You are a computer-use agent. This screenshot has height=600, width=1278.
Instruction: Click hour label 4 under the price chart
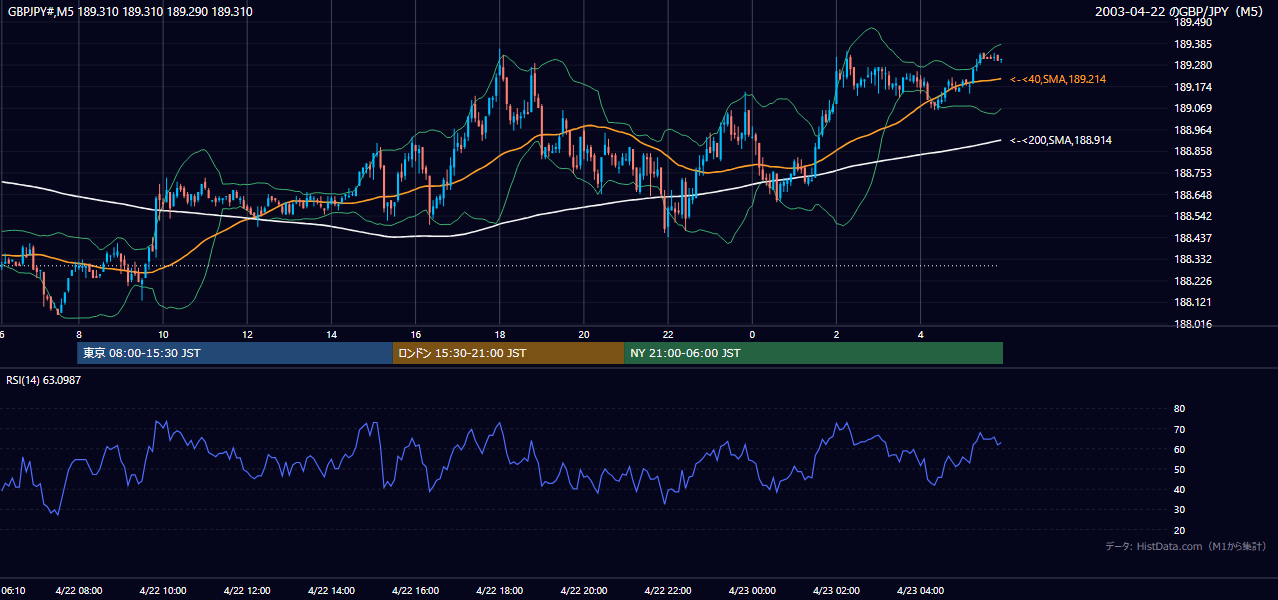pos(920,335)
